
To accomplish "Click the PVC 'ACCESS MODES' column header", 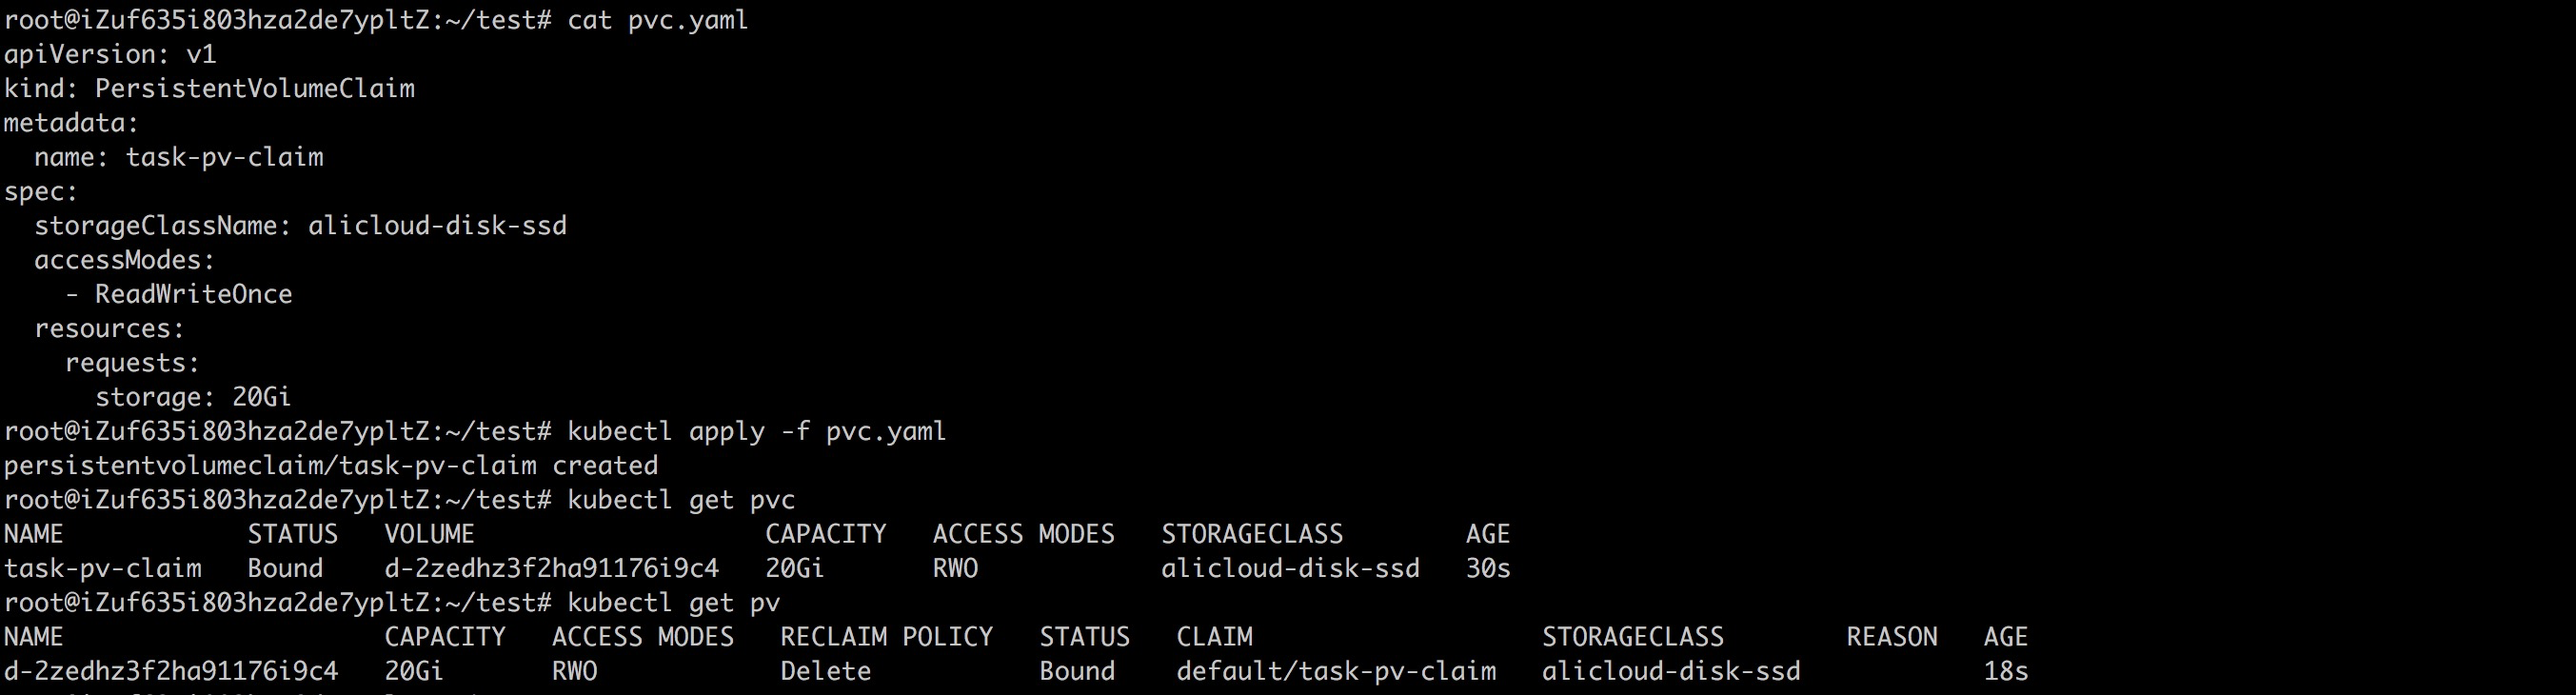I will [x=1023, y=534].
